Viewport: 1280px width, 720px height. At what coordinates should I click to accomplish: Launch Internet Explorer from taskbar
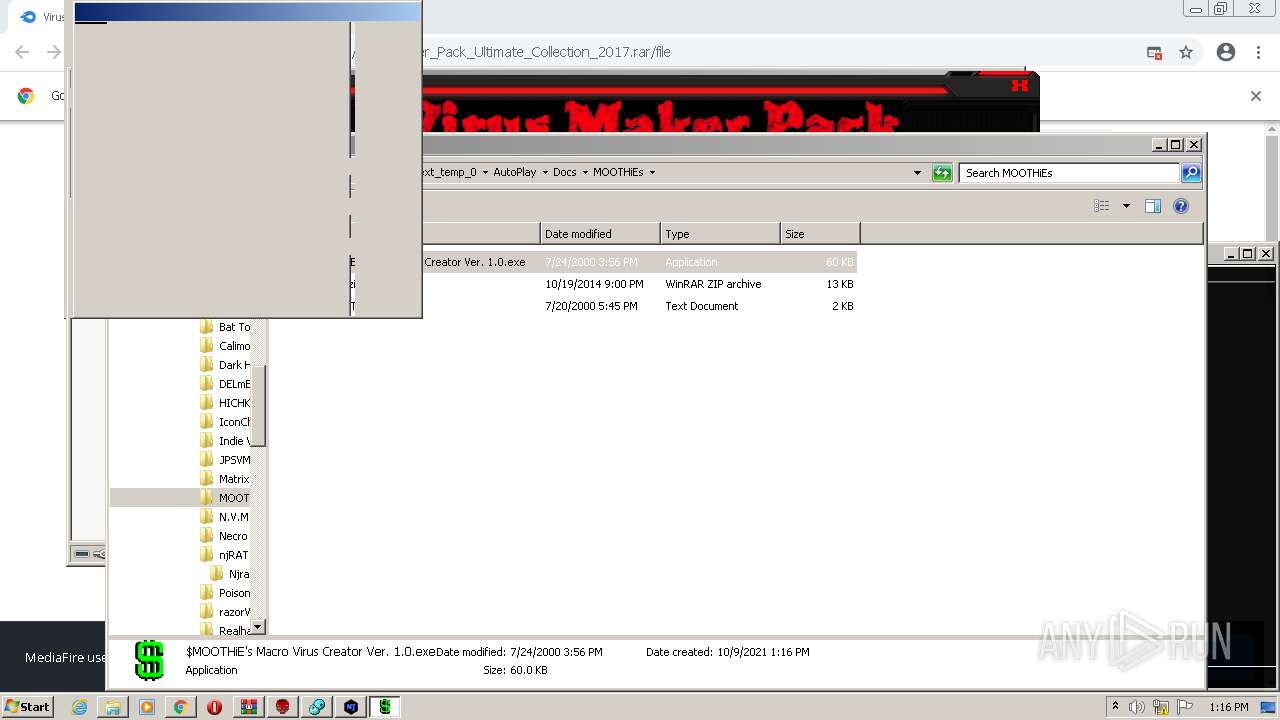coord(80,707)
